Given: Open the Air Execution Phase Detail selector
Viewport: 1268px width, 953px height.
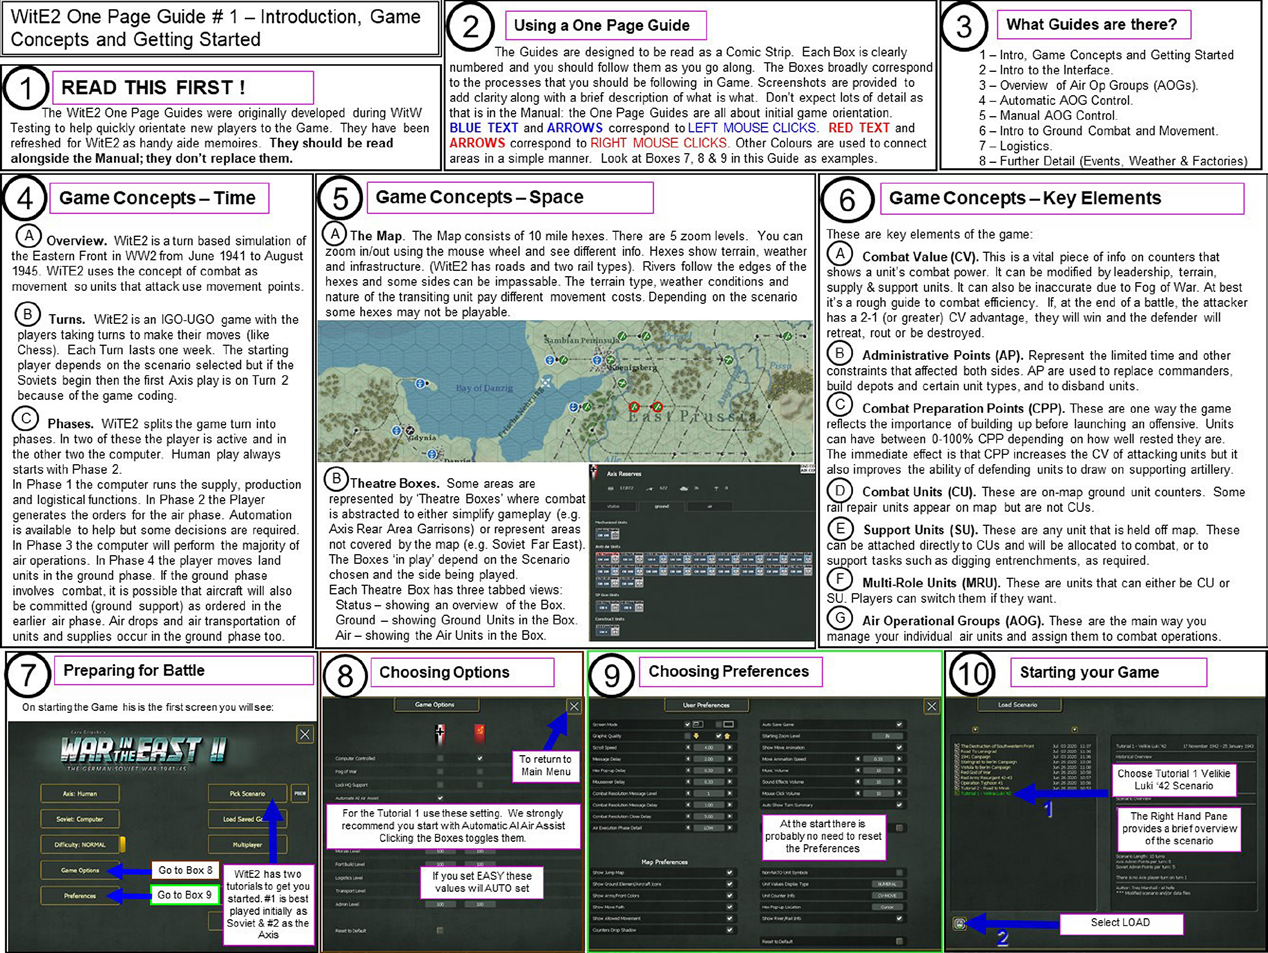Looking at the screenshot, I should [x=708, y=828].
